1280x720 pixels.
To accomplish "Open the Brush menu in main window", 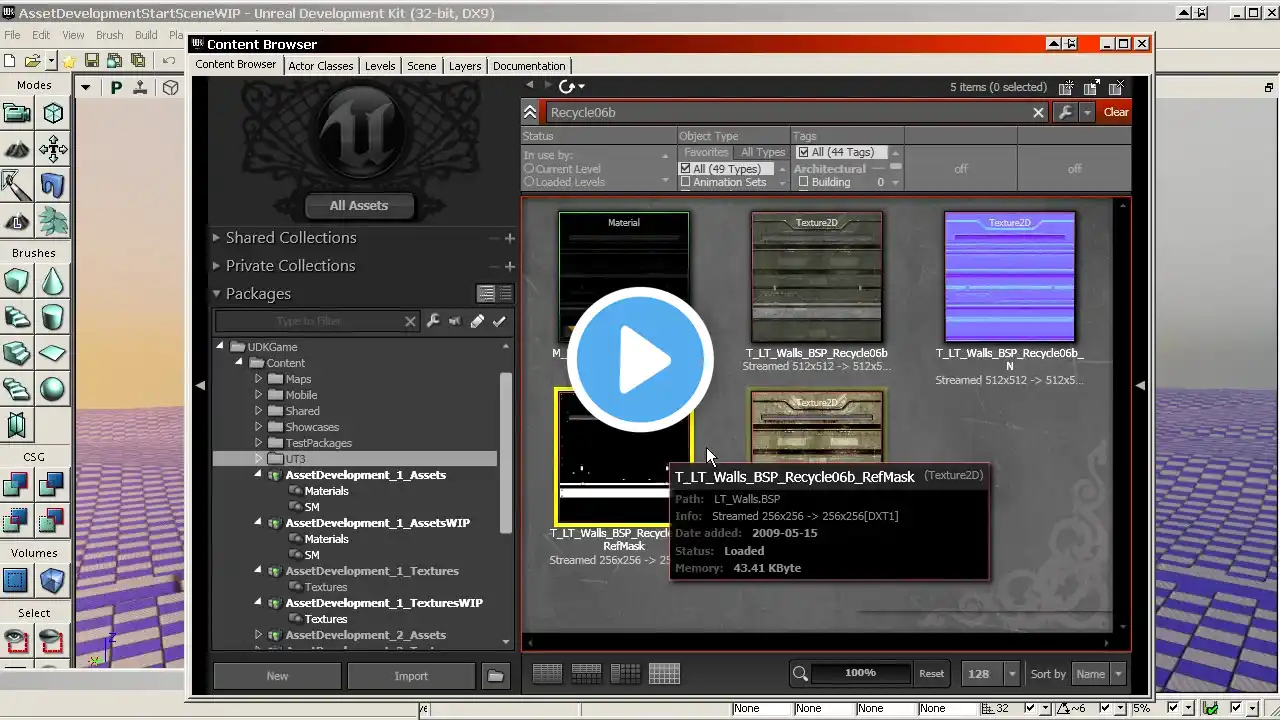I will [x=110, y=35].
